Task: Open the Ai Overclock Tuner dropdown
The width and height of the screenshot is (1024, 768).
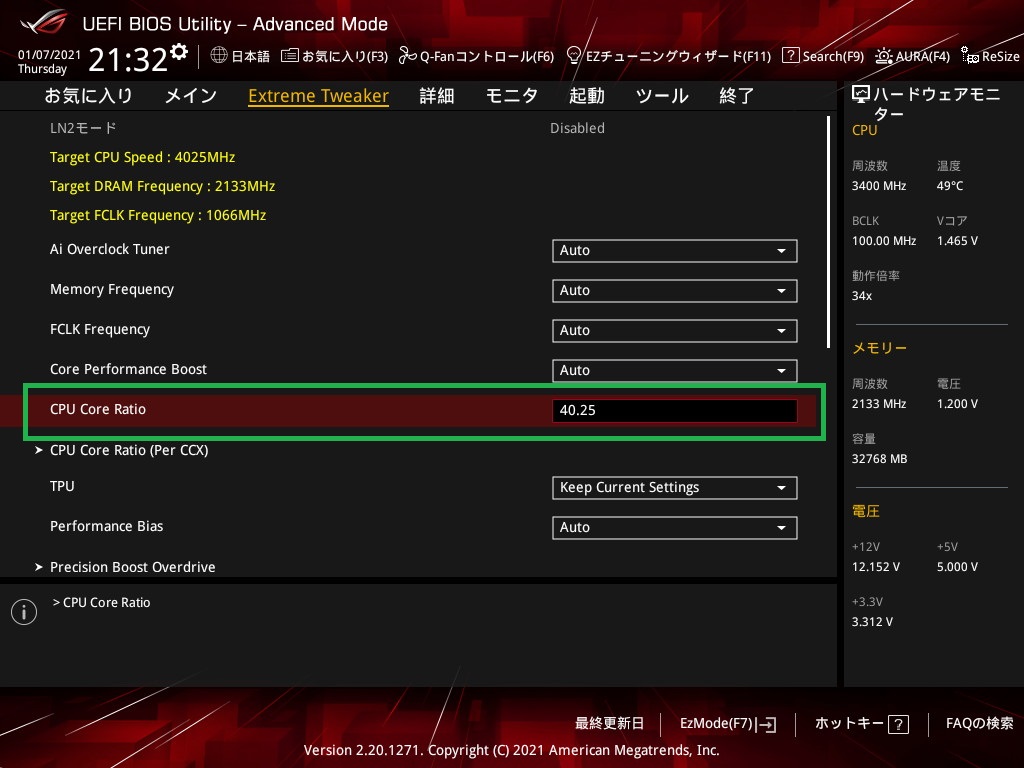Action: pyautogui.click(x=675, y=251)
